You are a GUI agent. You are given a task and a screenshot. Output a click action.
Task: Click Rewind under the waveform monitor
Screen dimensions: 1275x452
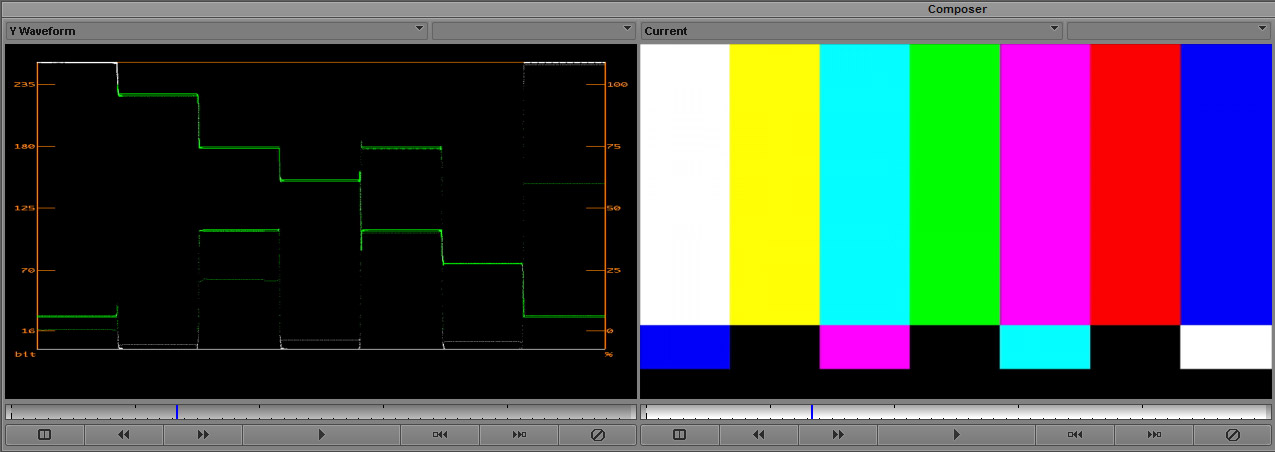[x=124, y=435]
